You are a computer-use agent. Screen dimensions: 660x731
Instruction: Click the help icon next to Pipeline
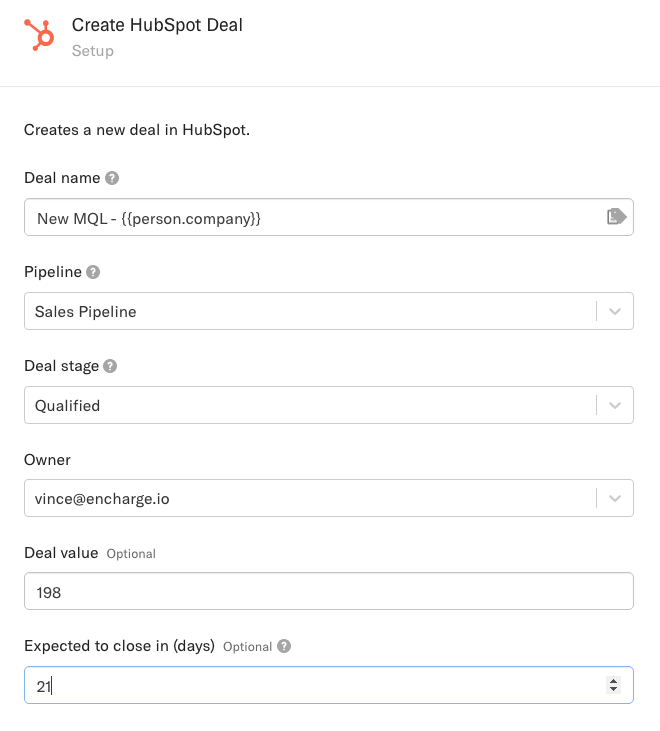tap(93, 272)
